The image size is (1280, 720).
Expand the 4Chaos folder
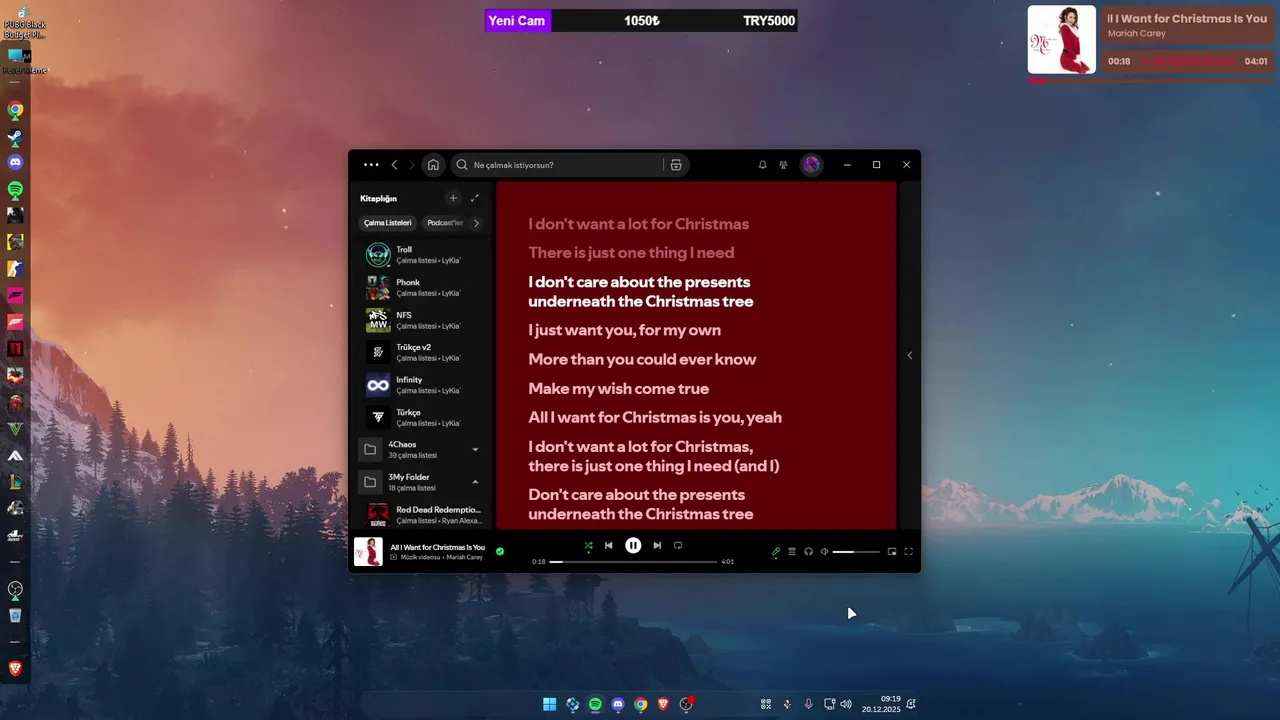[x=475, y=450]
